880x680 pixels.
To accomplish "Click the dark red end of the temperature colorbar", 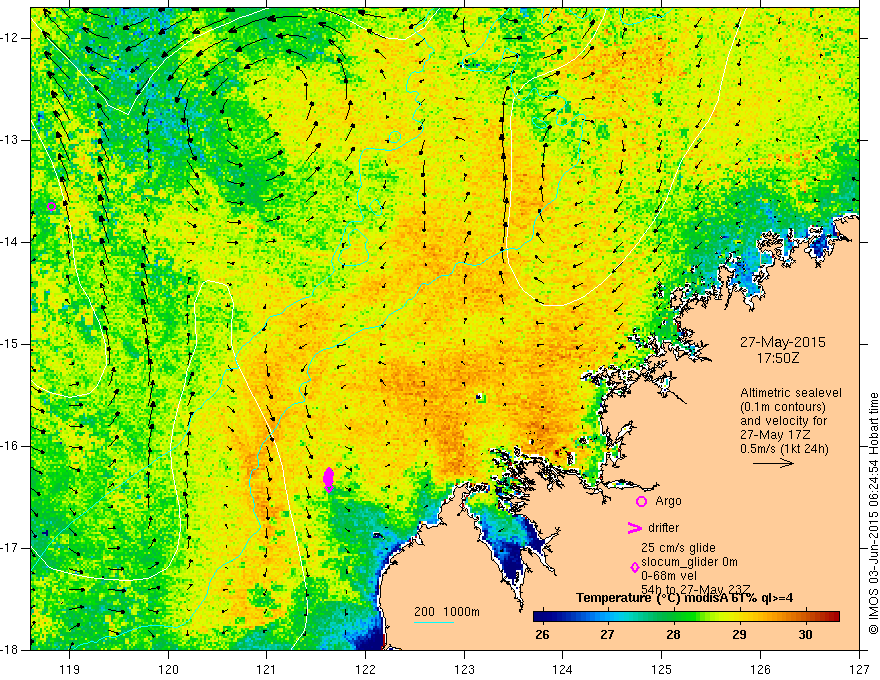I will [833, 617].
